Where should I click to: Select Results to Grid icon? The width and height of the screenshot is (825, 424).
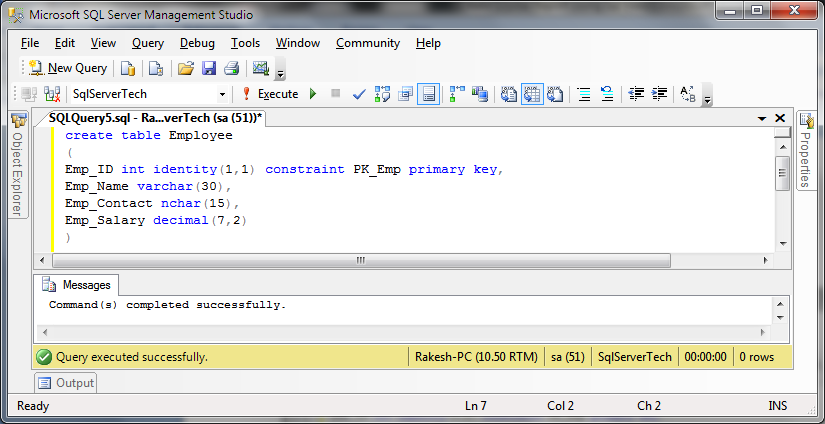(x=532, y=95)
